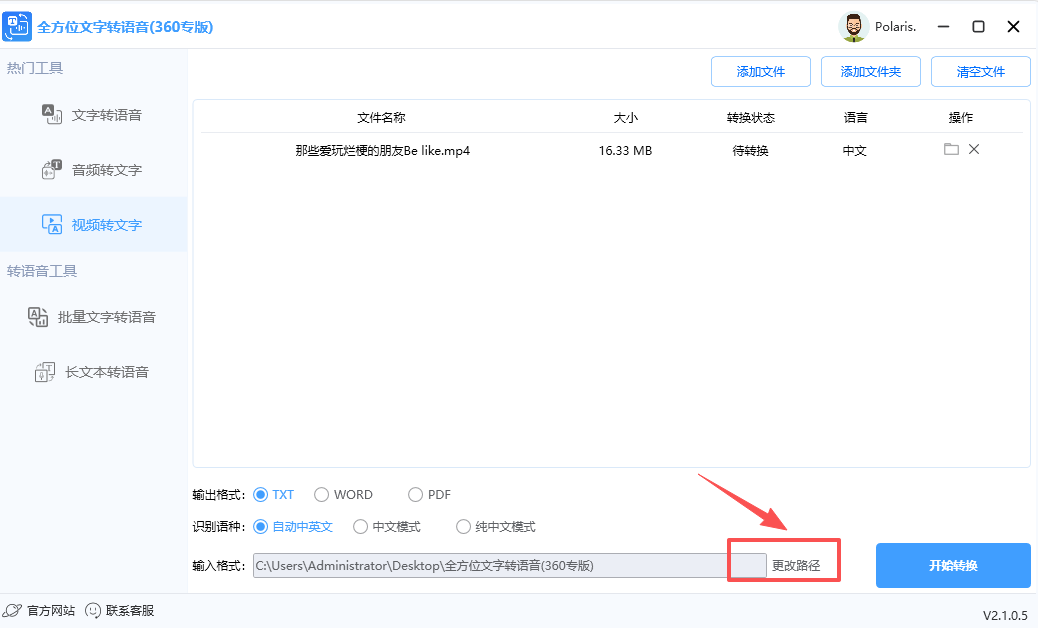Screen dimensions: 1038x628
Task: Select PDF output format
Action: click(414, 494)
